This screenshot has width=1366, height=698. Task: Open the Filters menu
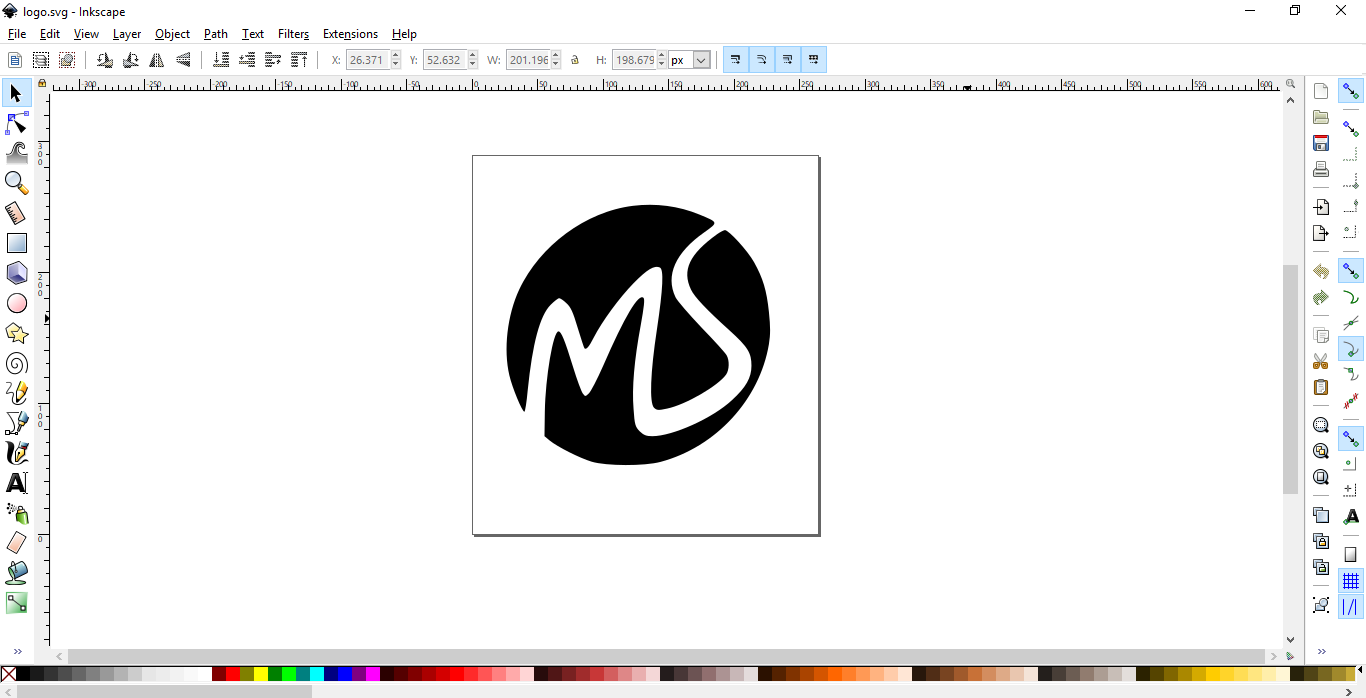(293, 34)
